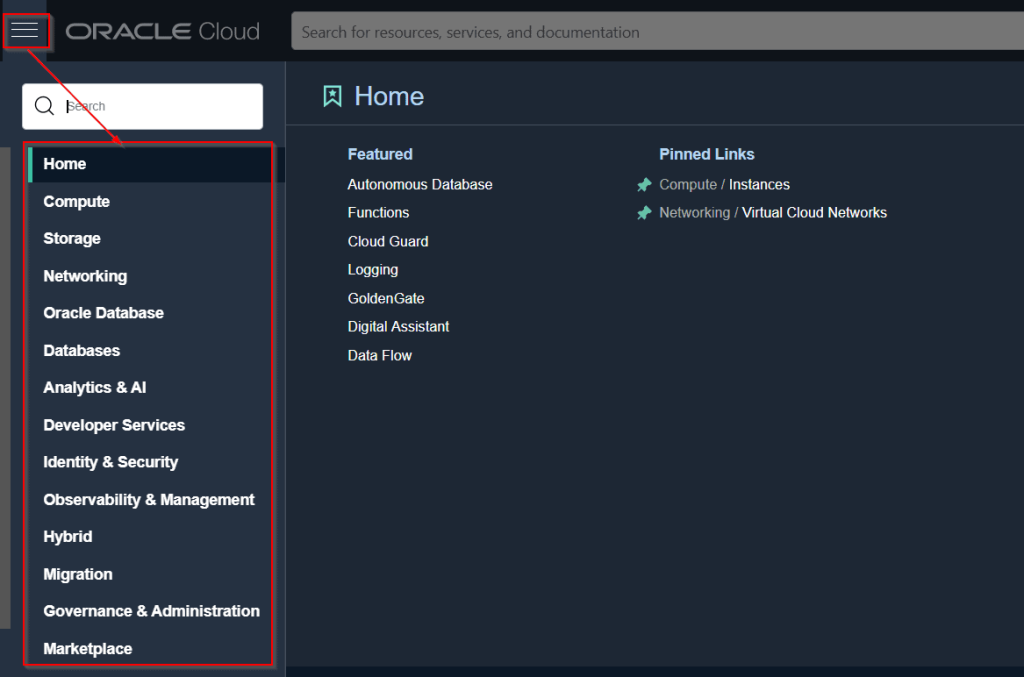The height and width of the screenshot is (677, 1024).
Task: Click the magnifying glass in sidebar search
Action: (x=44, y=105)
